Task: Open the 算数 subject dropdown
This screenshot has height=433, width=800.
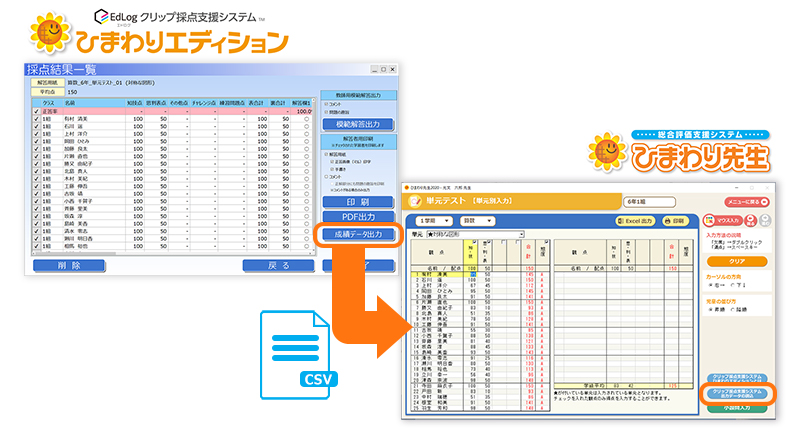Action: pyautogui.click(x=478, y=221)
